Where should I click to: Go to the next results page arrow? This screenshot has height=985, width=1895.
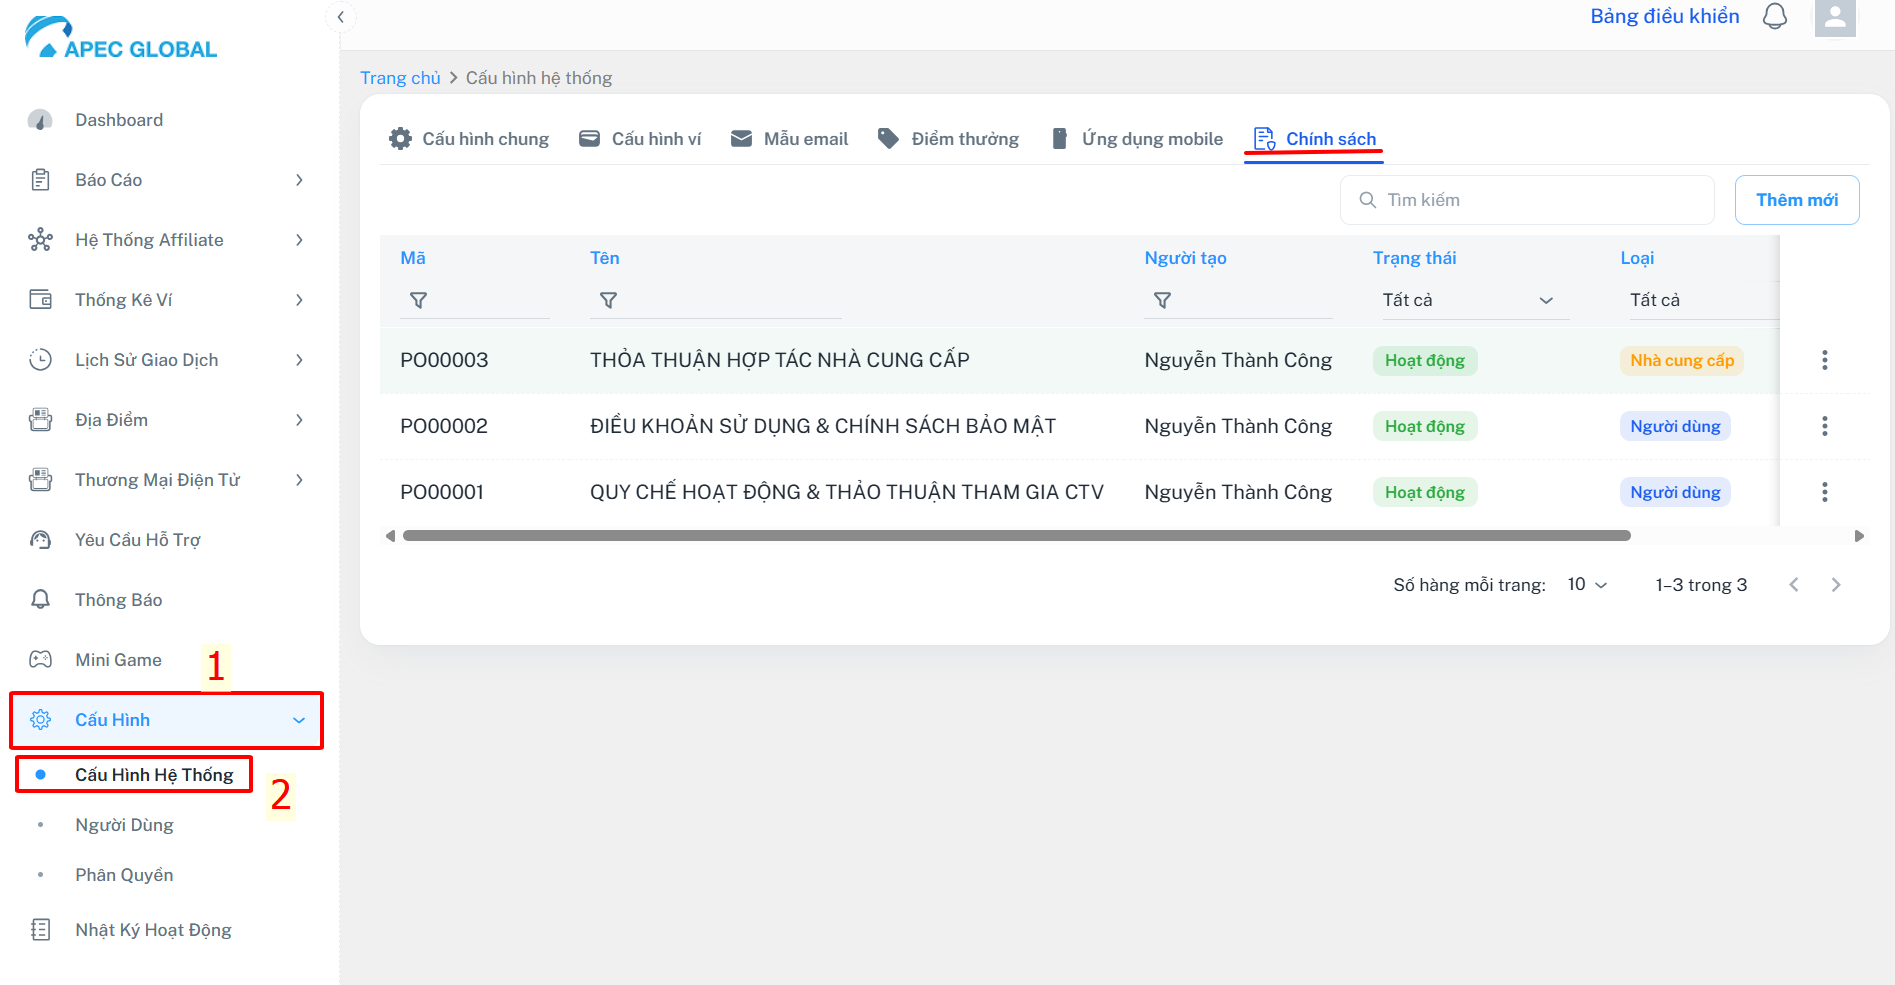pos(1836,585)
